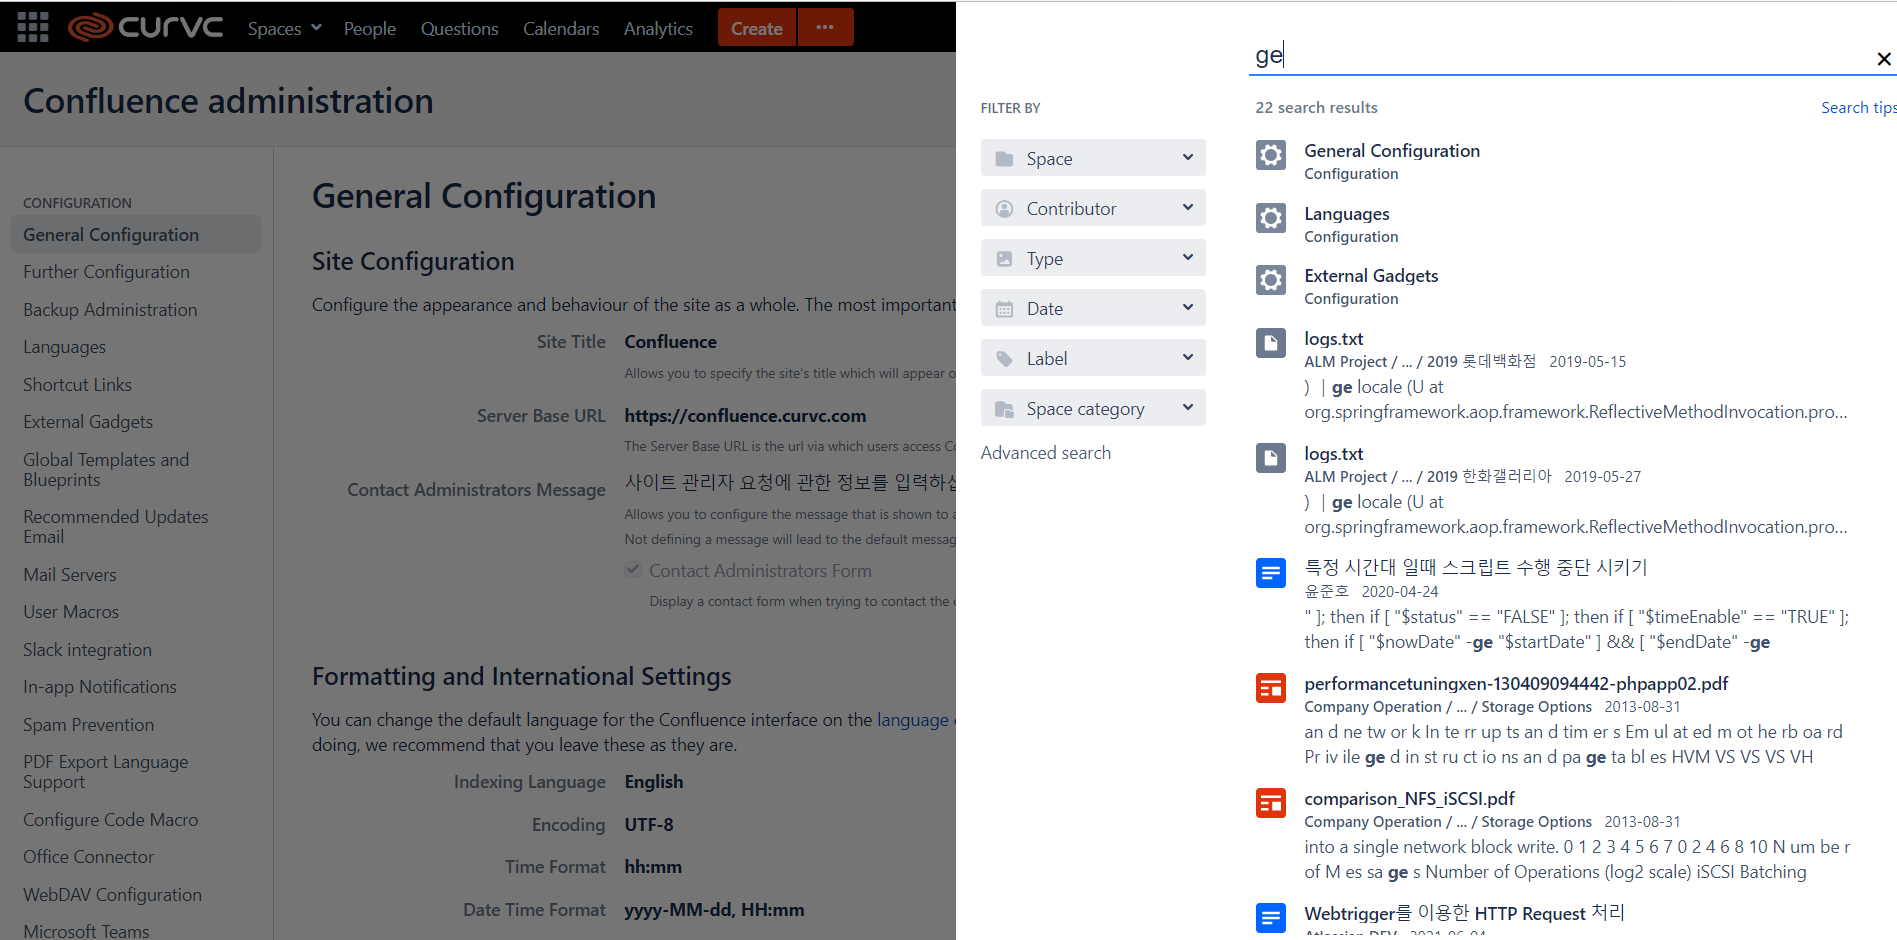
Task: Open the Space category filter dropdown
Action: coord(1093,408)
